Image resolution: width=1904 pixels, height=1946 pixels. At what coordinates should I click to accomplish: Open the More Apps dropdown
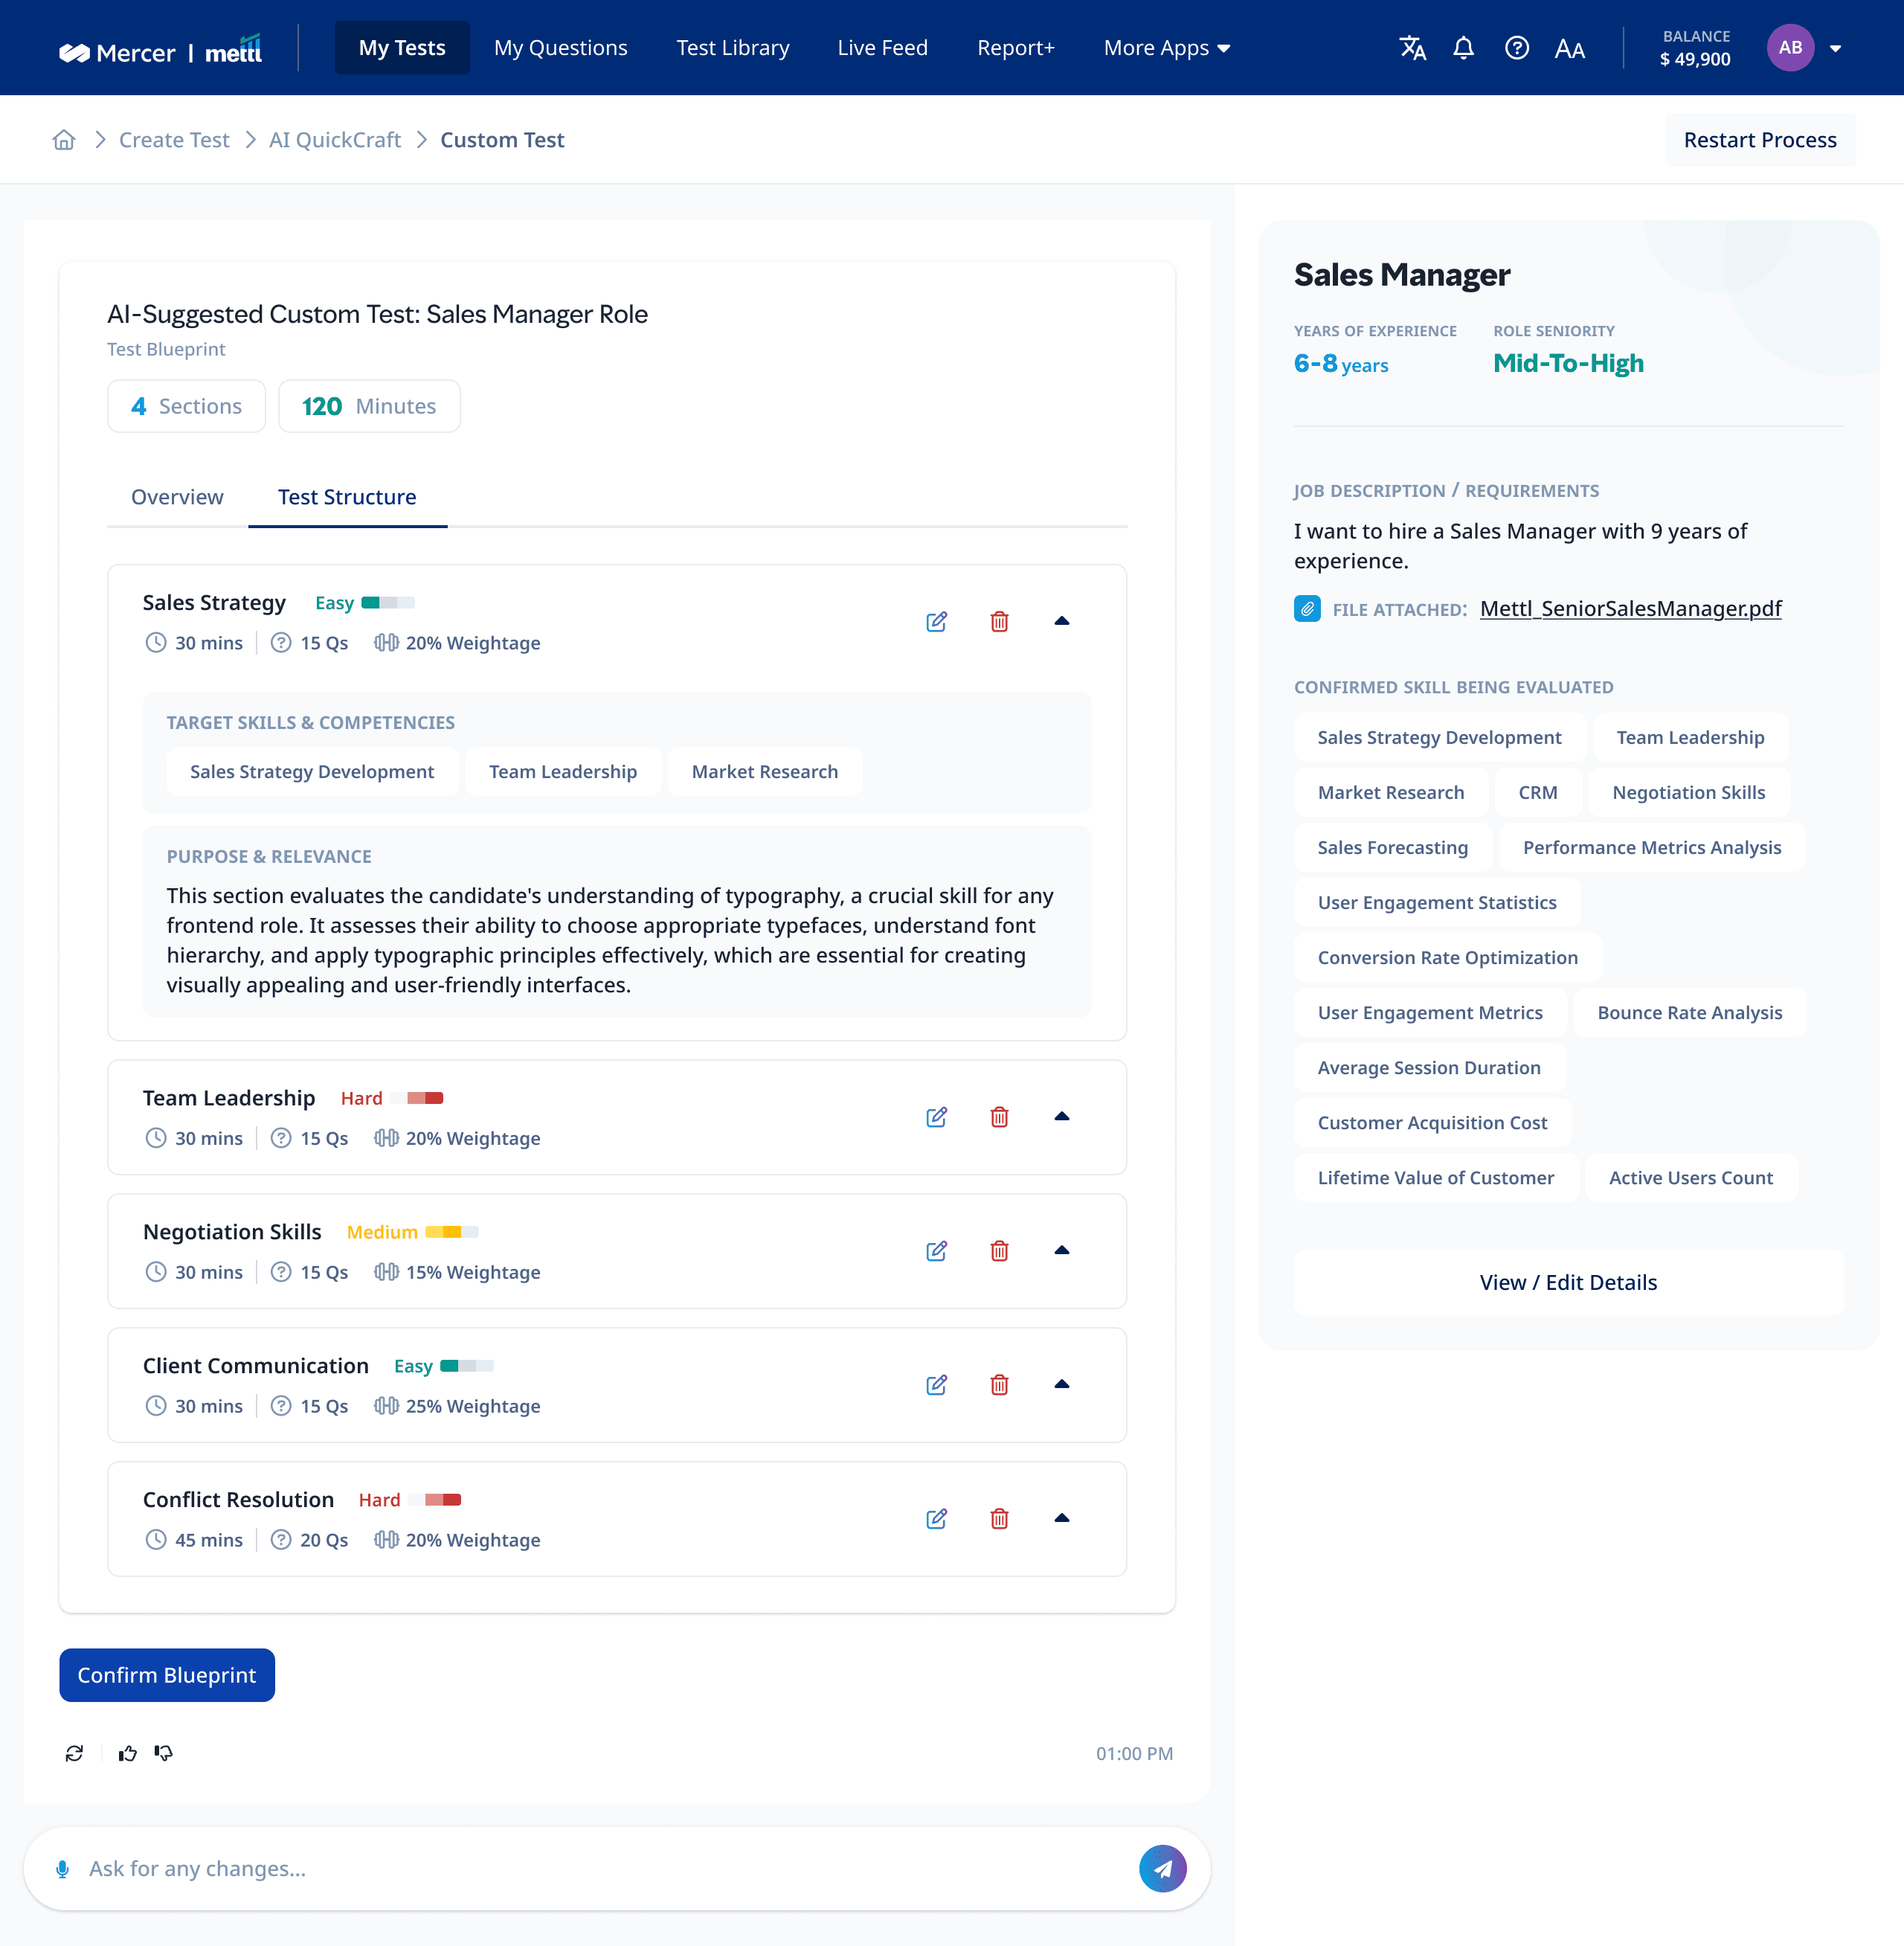coord(1166,48)
